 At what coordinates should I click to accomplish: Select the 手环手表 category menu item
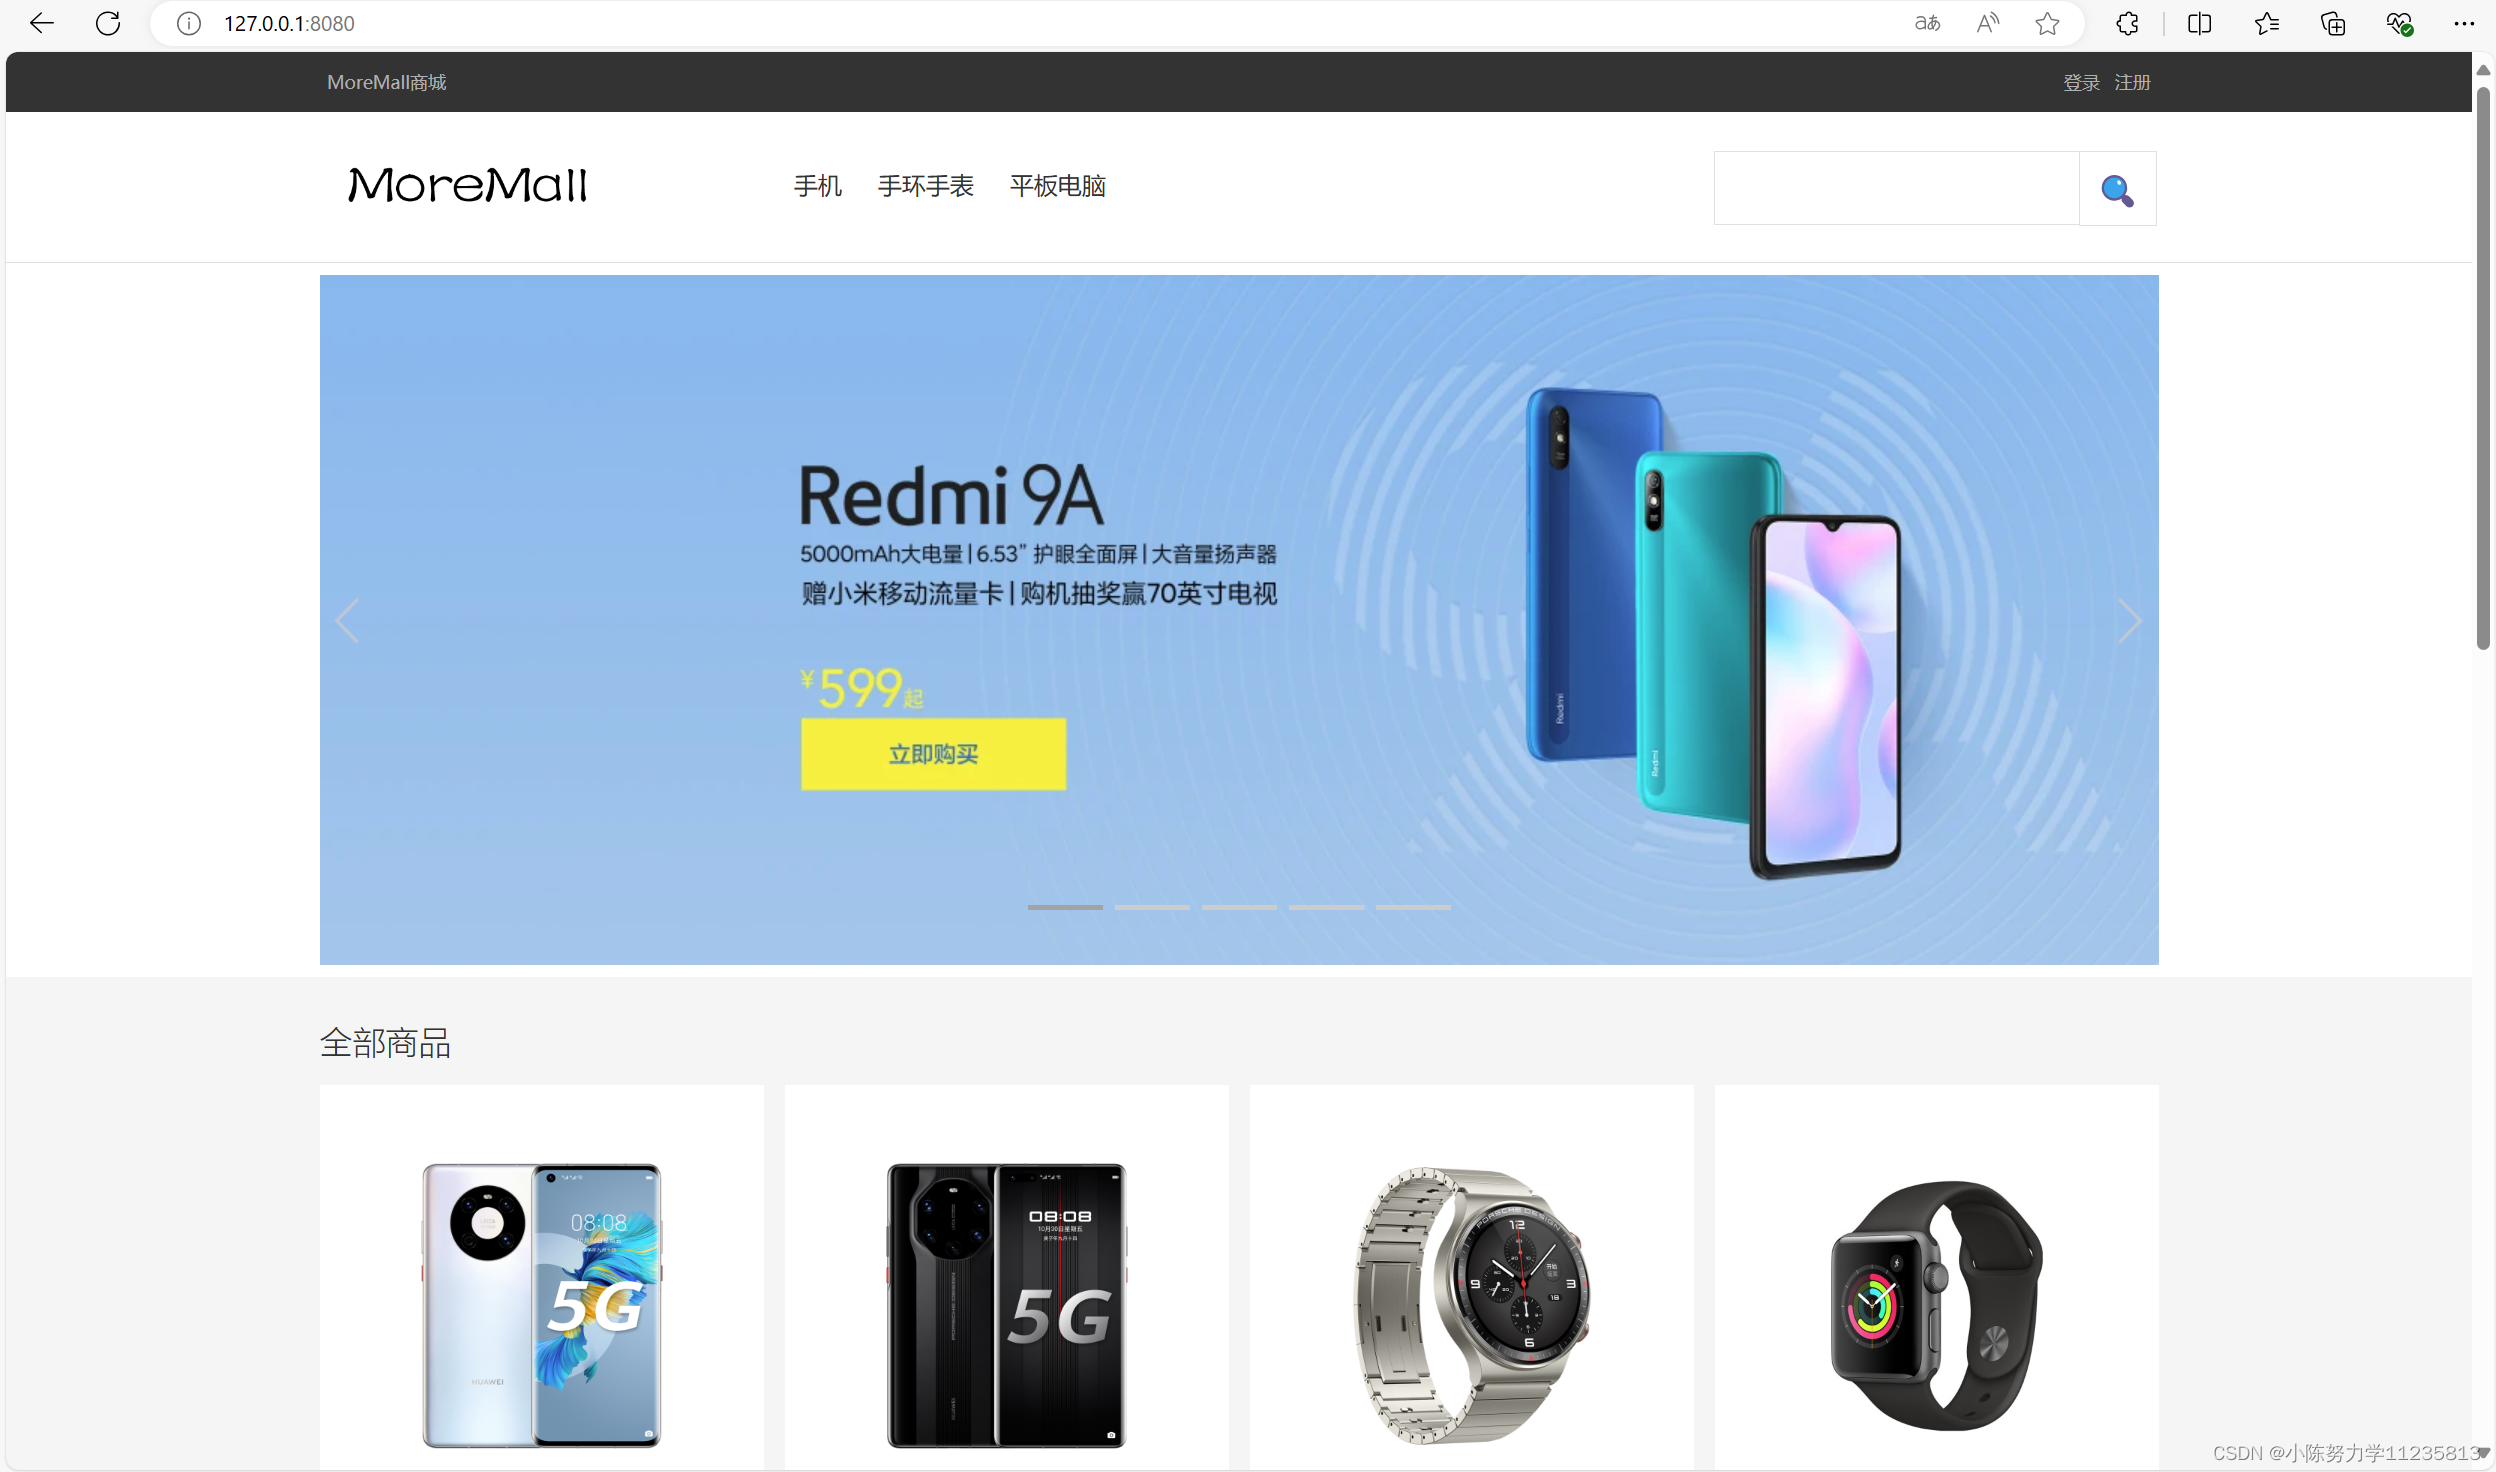pyautogui.click(x=925, y=186)
